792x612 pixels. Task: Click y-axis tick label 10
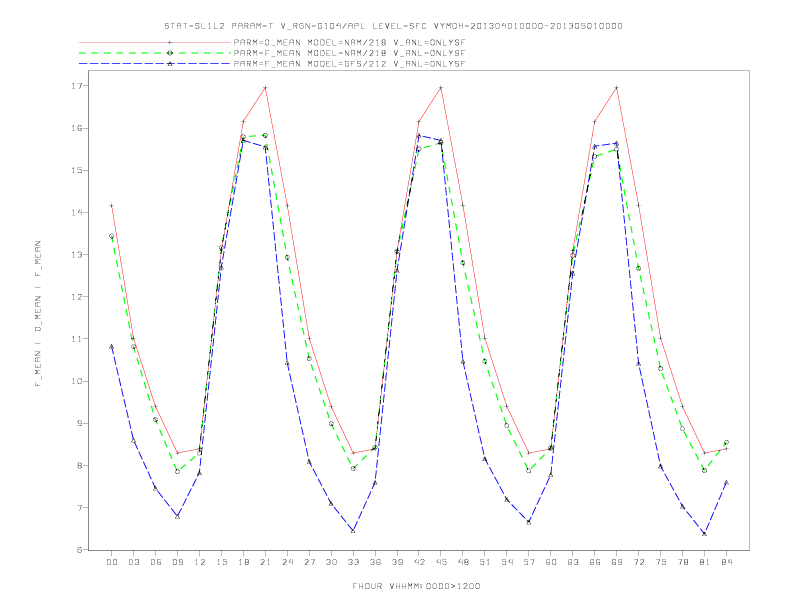click(76, 381)
